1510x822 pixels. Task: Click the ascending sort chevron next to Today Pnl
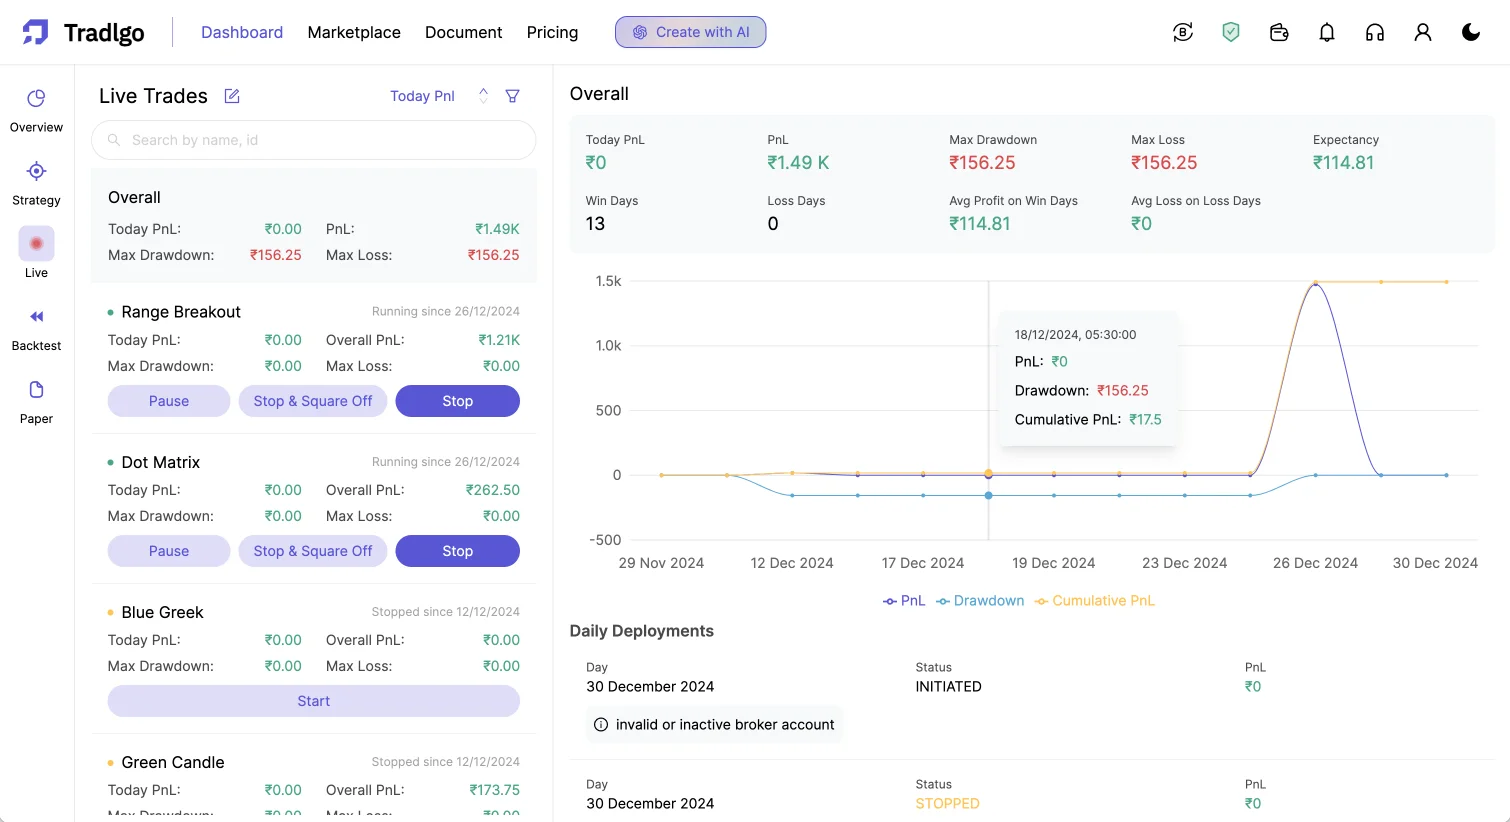pos(482,90)
